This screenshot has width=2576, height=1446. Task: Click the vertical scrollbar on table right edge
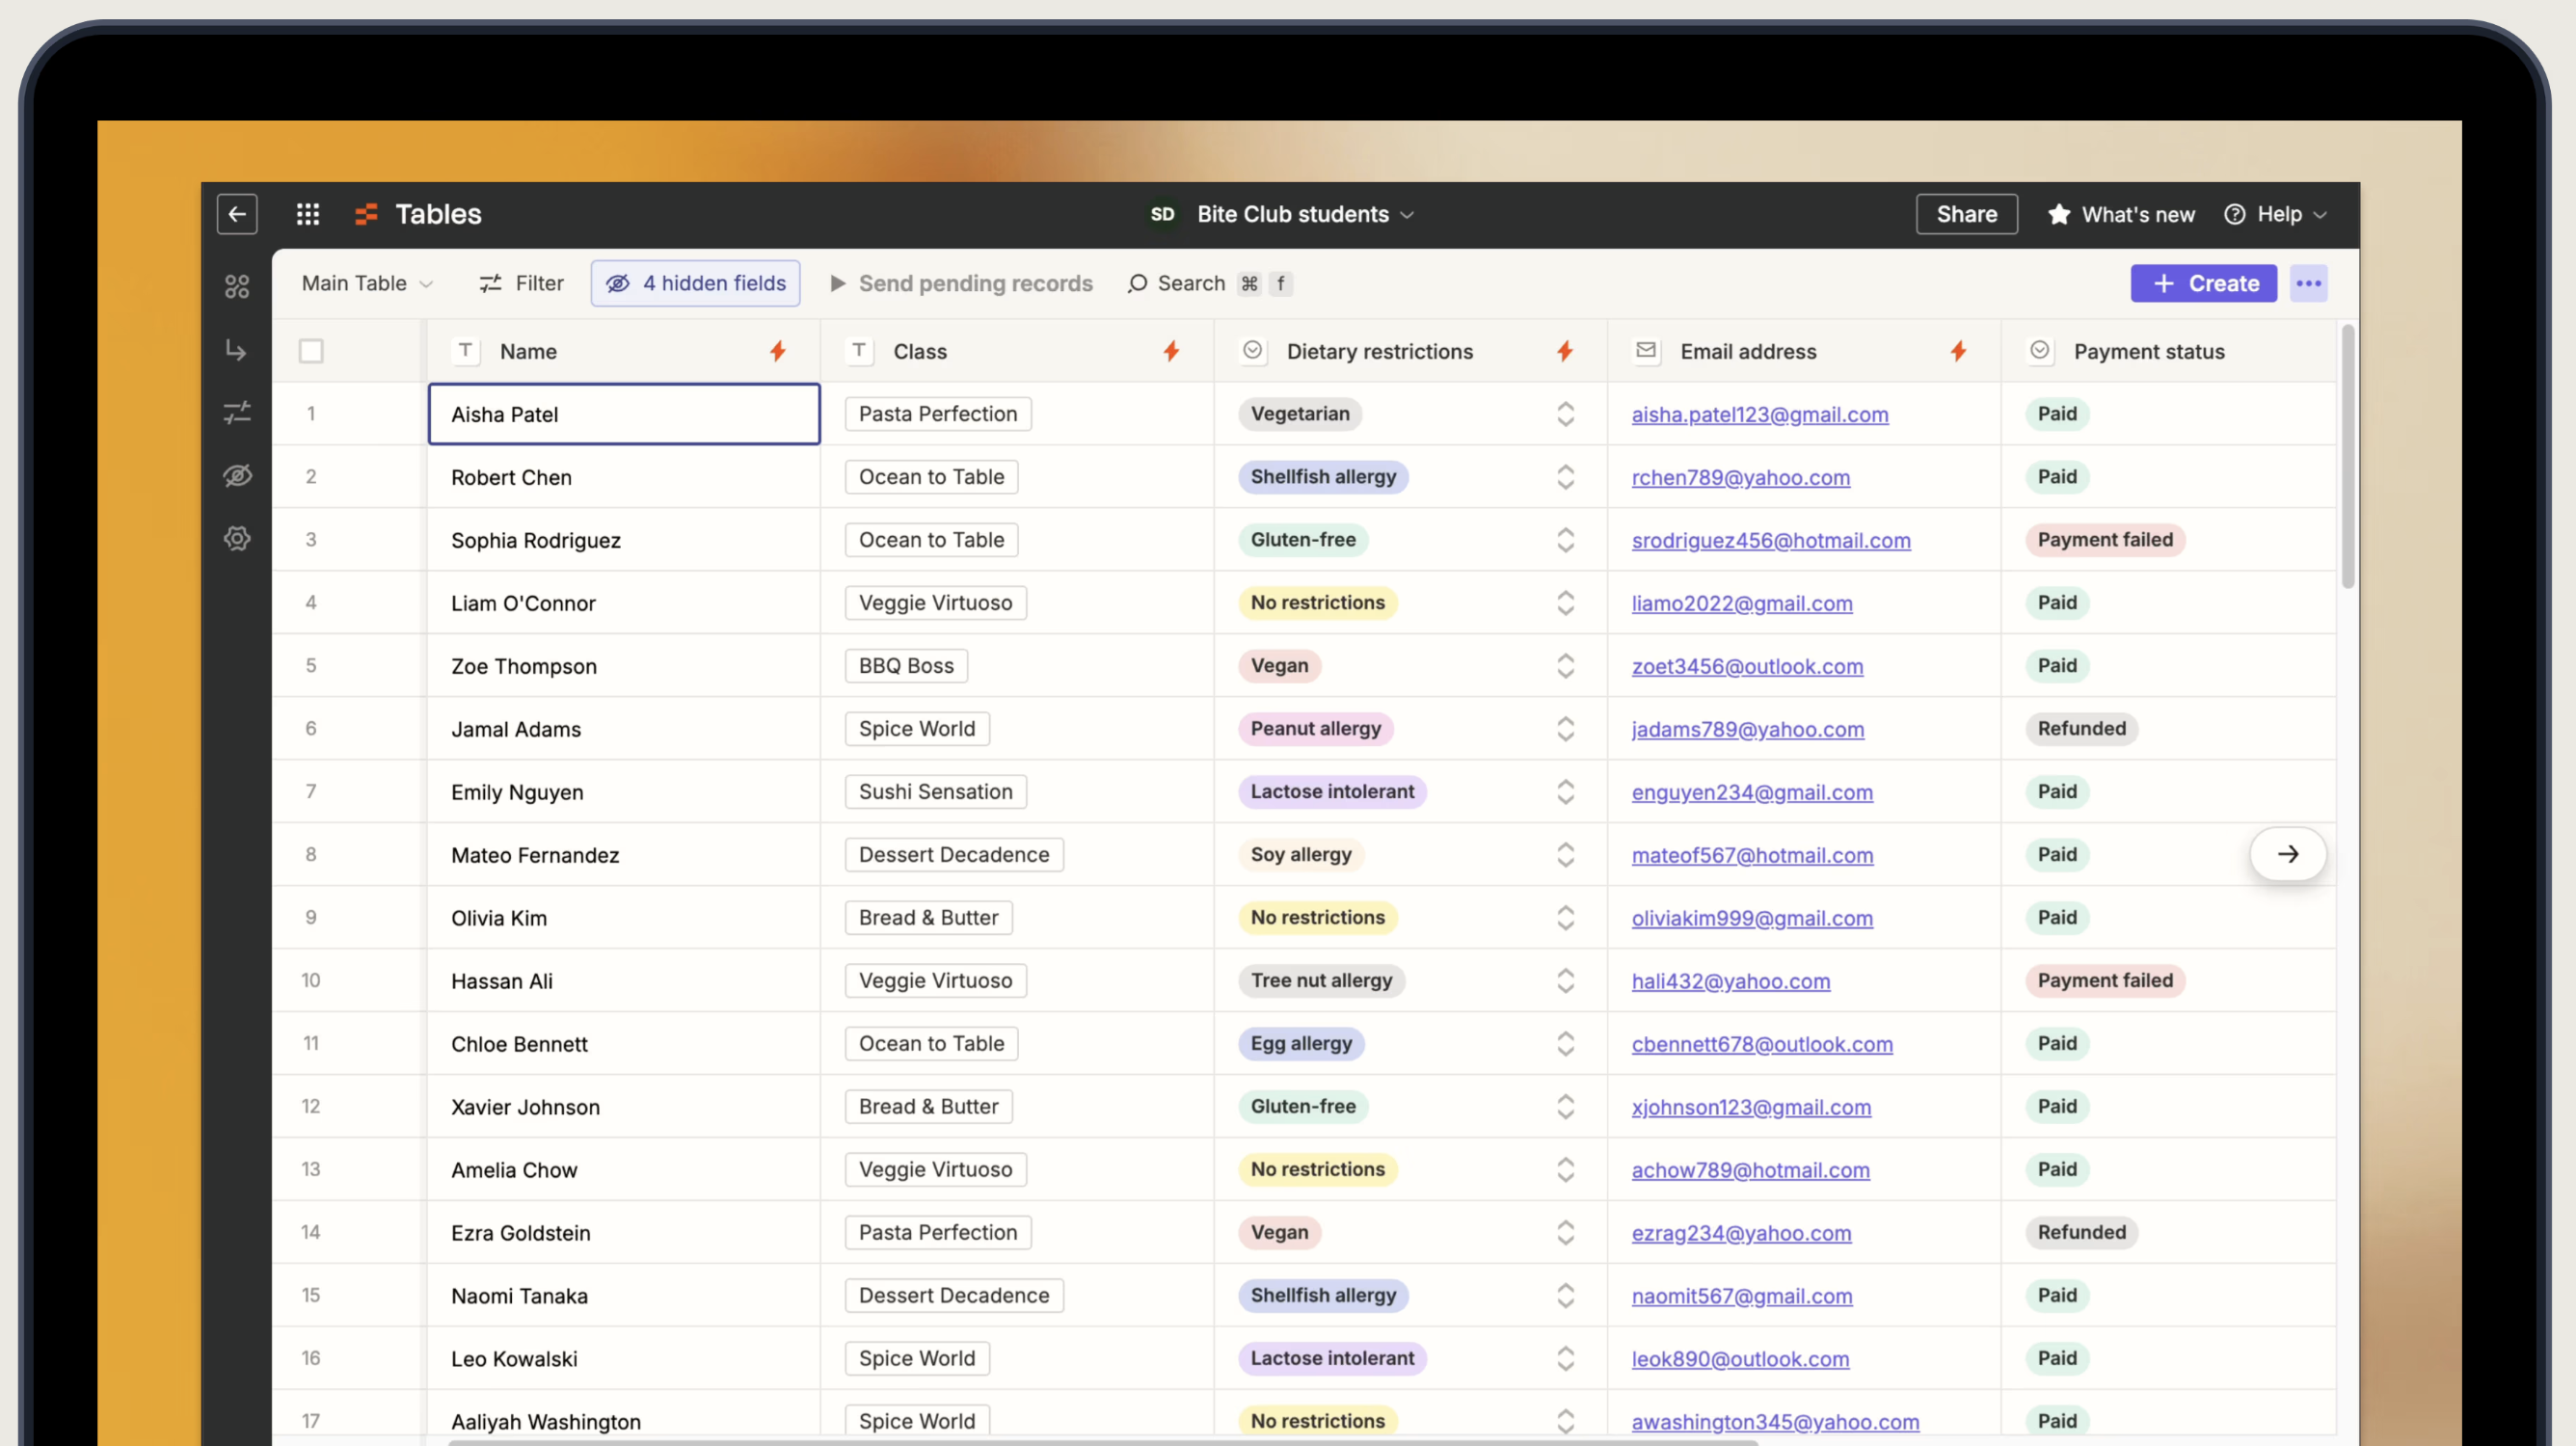tap(2347, 457)
